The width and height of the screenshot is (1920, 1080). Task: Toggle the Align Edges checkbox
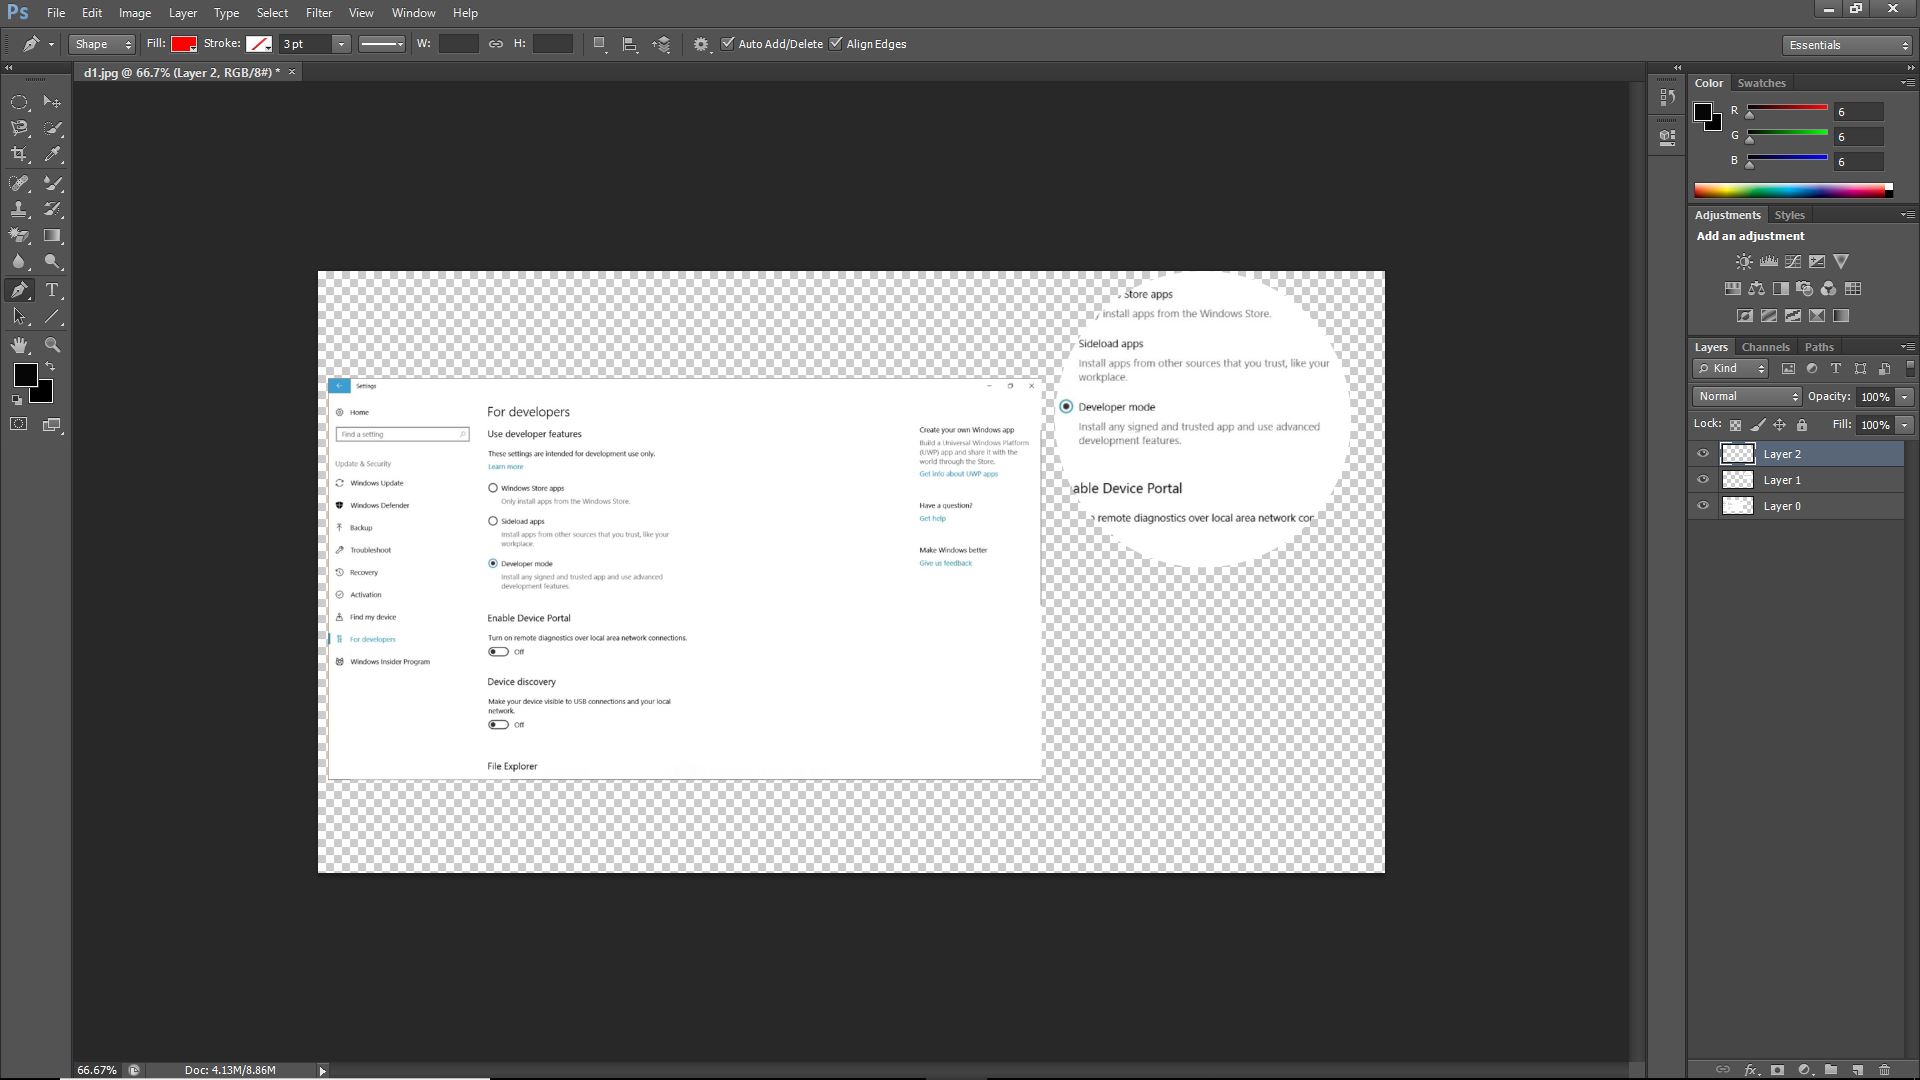(x=836, y=44)
